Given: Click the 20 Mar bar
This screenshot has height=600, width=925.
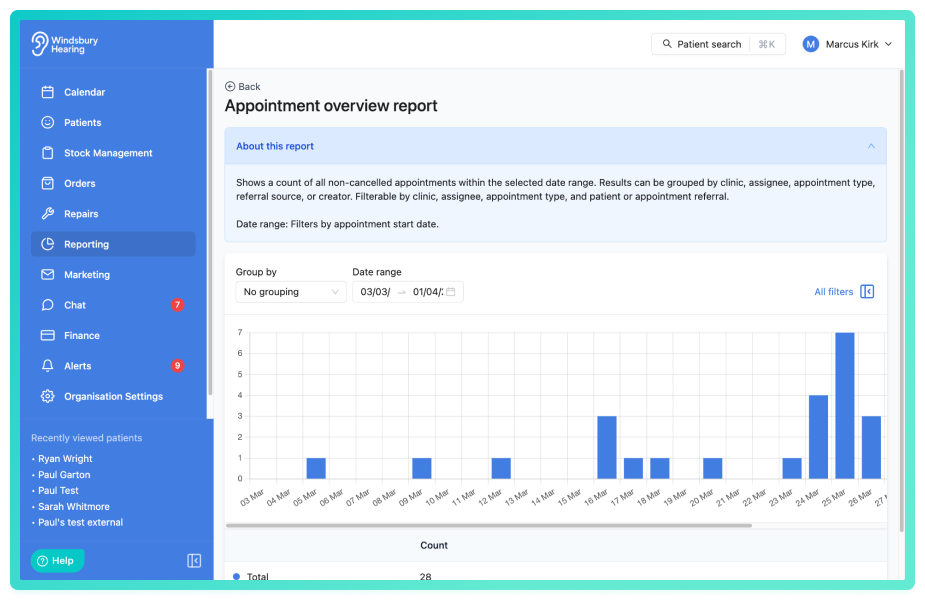Looking at the screenshot, I should pyautogui.click(x=713, y=468).
